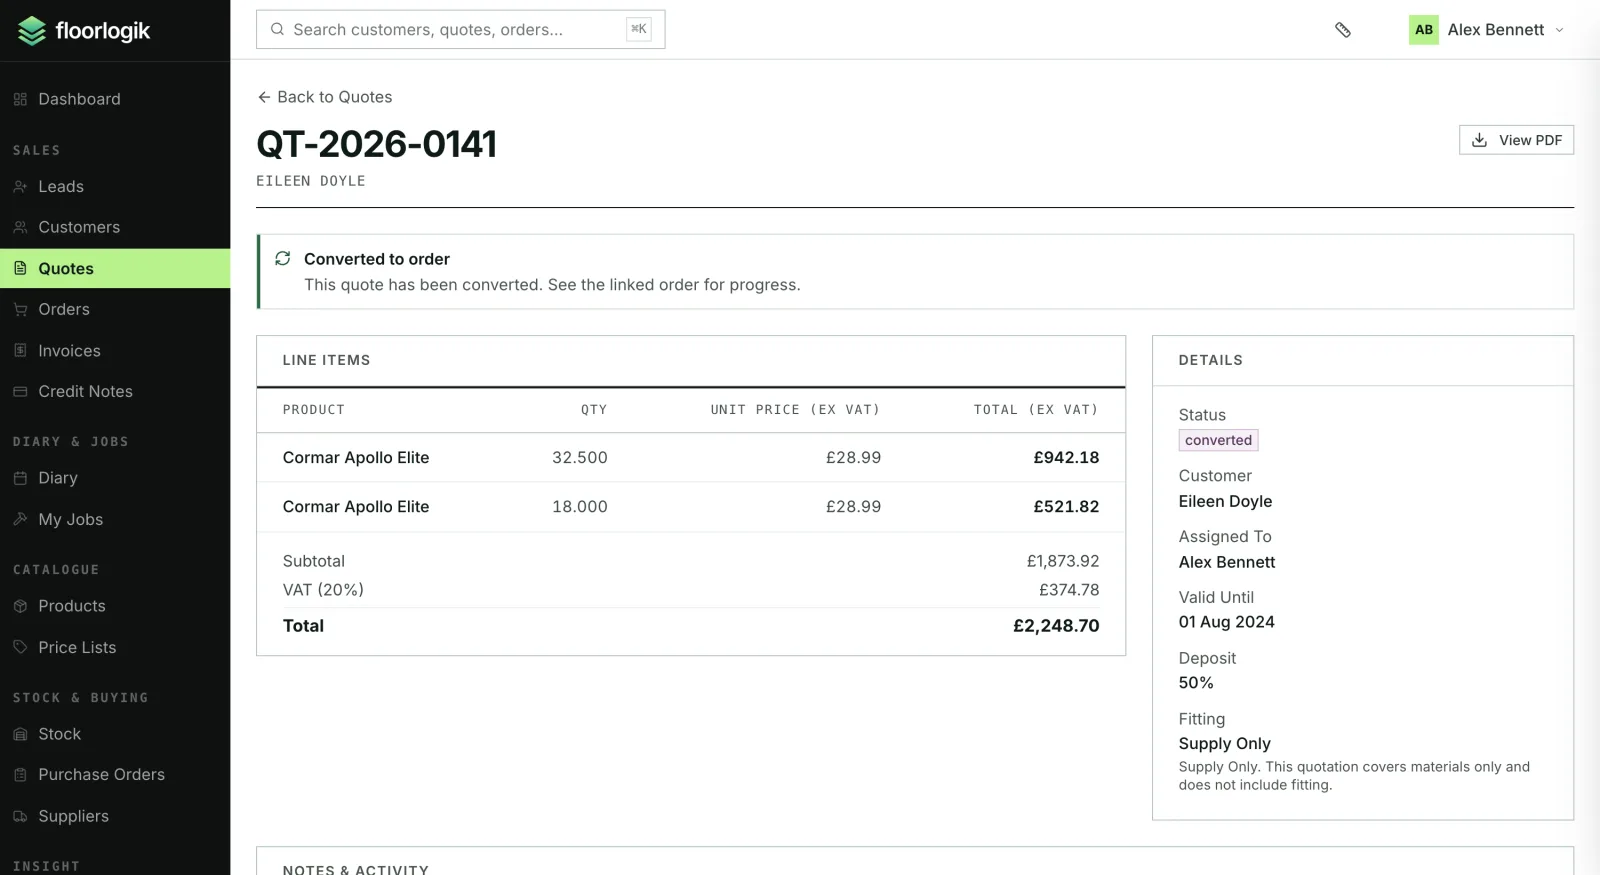The width and height of the screenshot is (1600, 875).
Task: Click the QT-2026-0141 quote heading
Action: coord(376,144)
